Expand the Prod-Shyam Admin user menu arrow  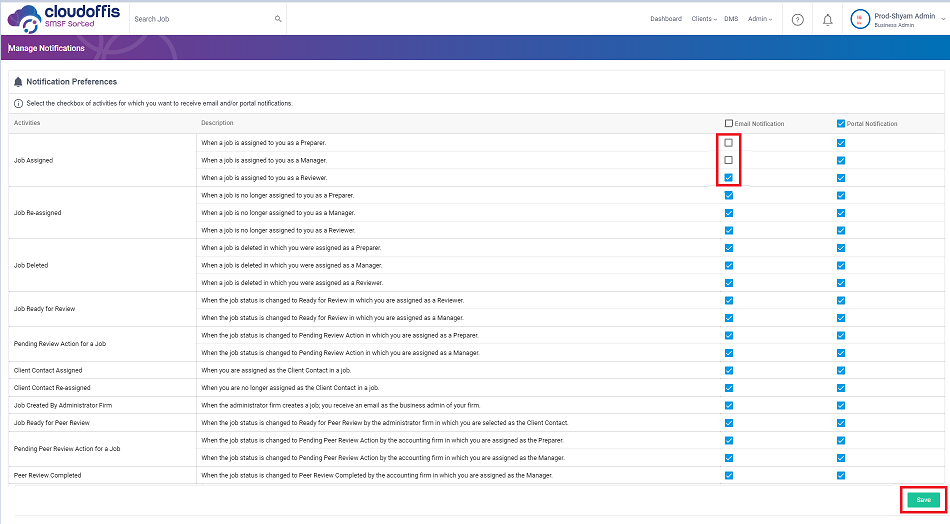[x=943, y=19]
